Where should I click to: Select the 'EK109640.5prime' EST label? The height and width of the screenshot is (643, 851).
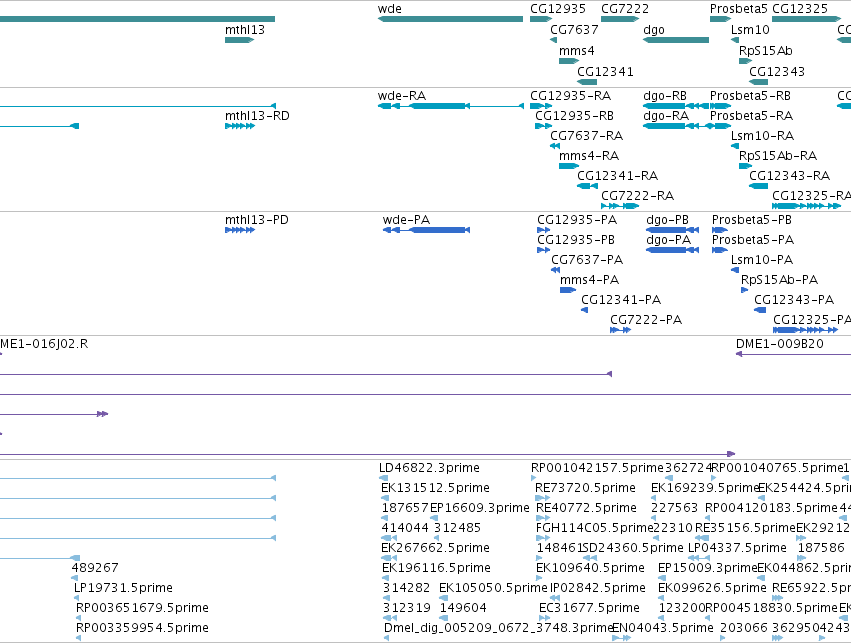590,568
